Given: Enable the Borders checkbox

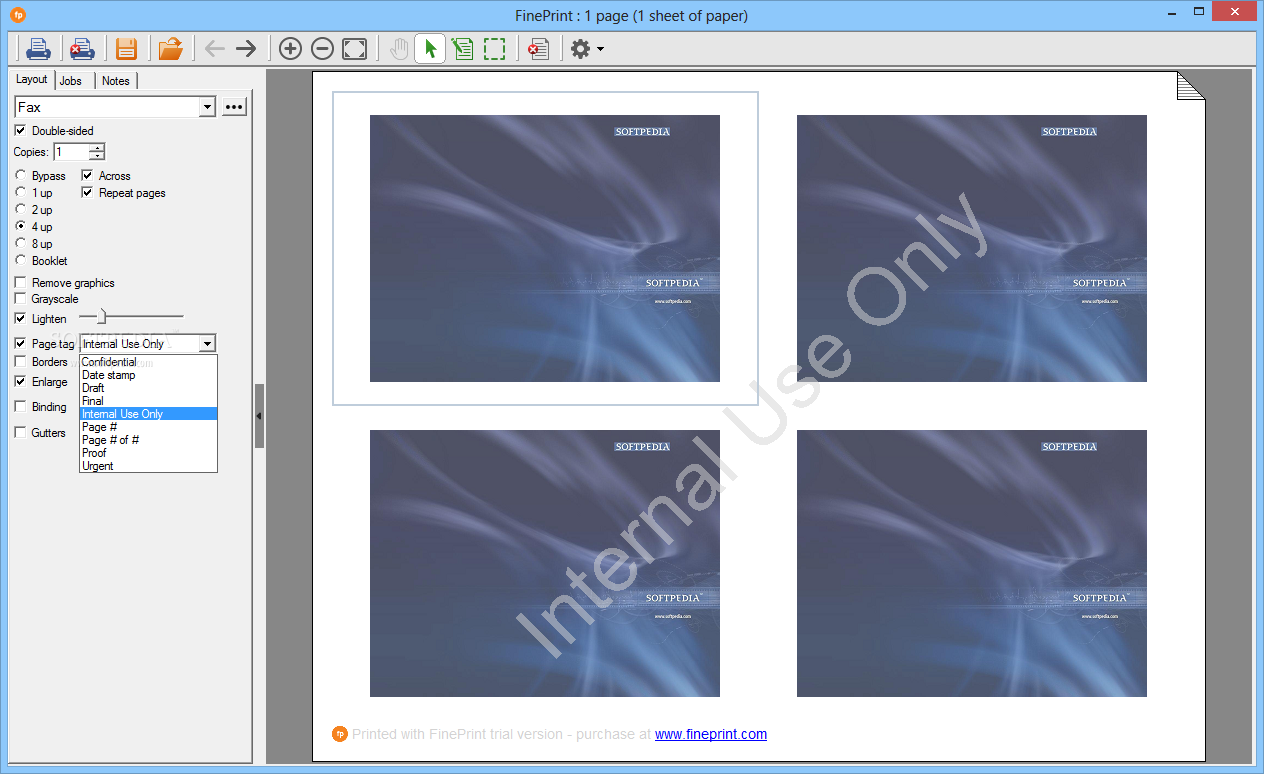Looking at the screenshot, I should click(x=20, y=362).
